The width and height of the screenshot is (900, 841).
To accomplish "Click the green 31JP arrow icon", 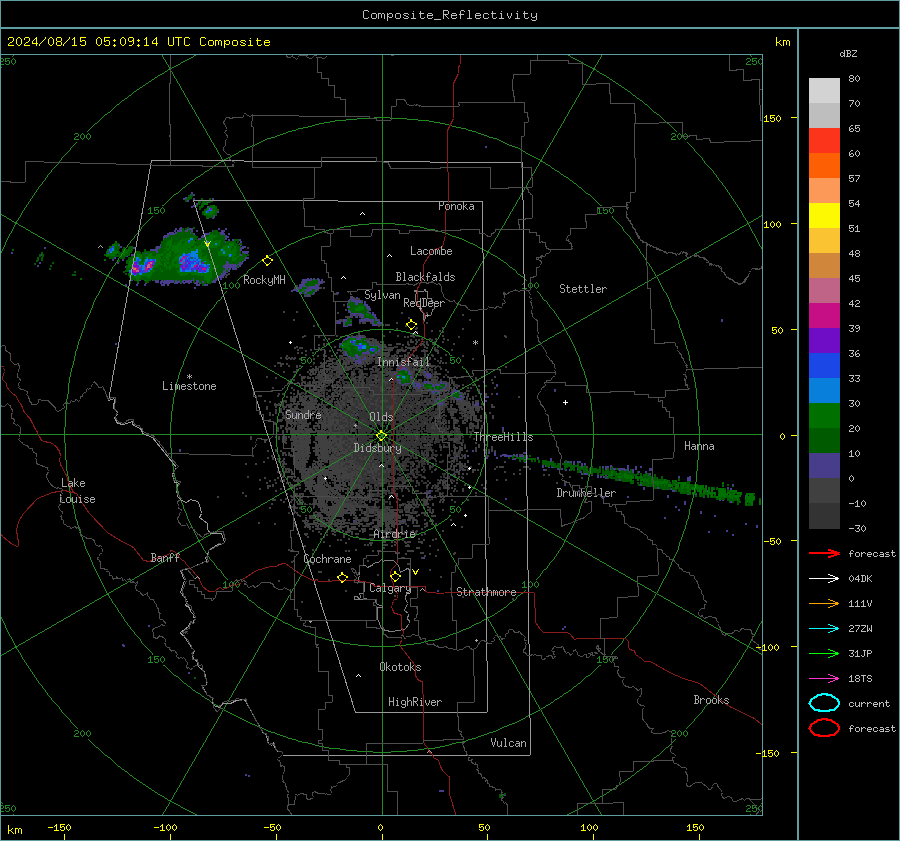I will [824, 653].
